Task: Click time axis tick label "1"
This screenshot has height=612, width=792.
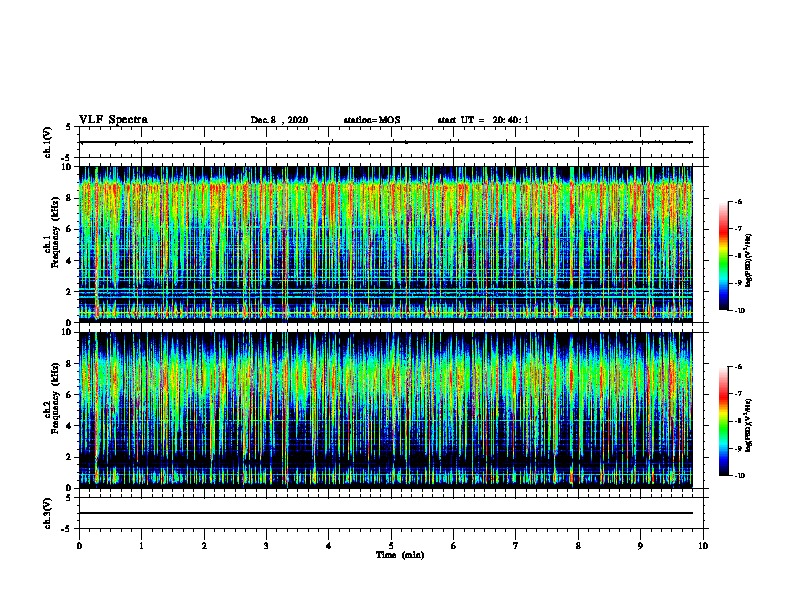Action: 141,546
